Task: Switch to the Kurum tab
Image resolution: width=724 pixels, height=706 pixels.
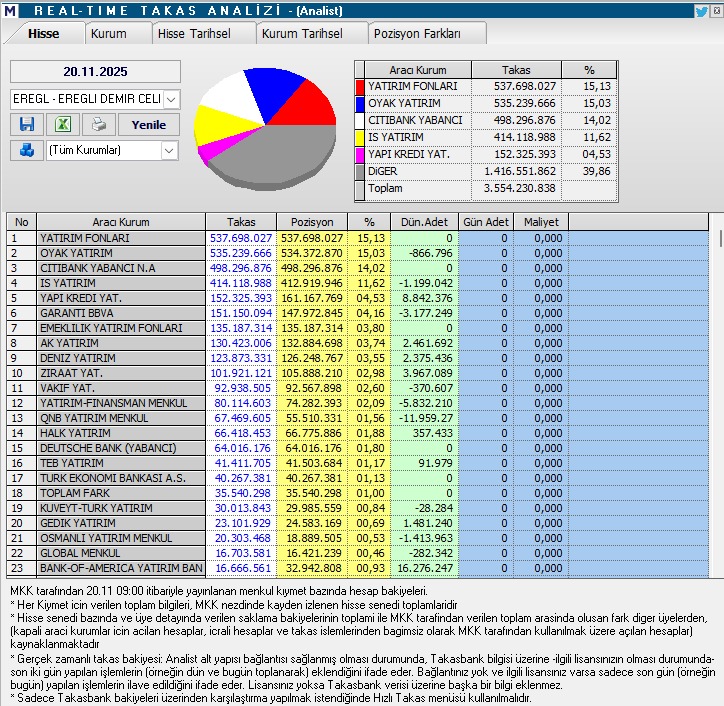Action: [108, 33]
